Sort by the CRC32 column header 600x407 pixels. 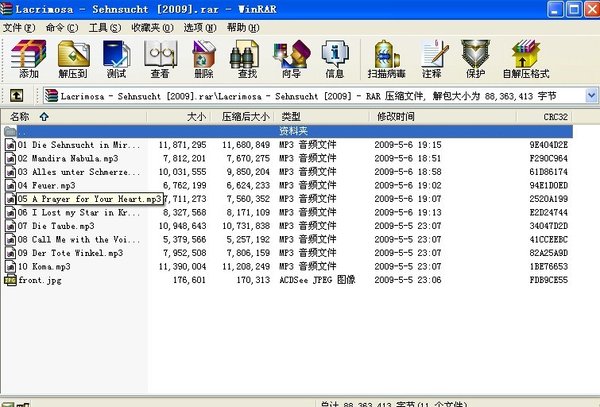545,117
